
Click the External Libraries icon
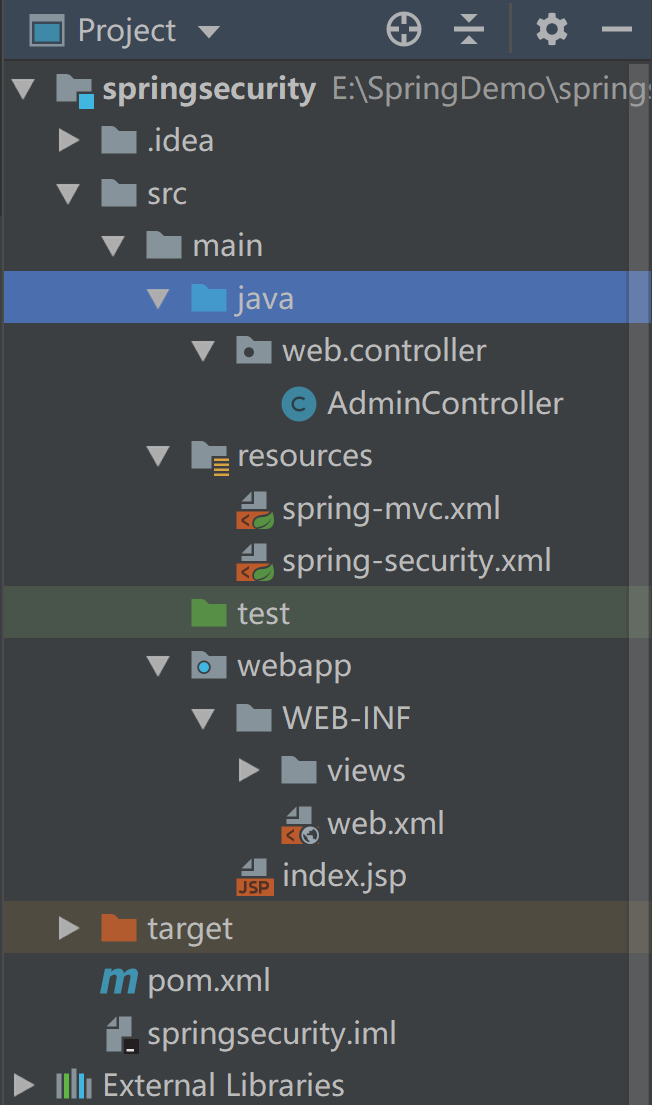[74, 1085]
